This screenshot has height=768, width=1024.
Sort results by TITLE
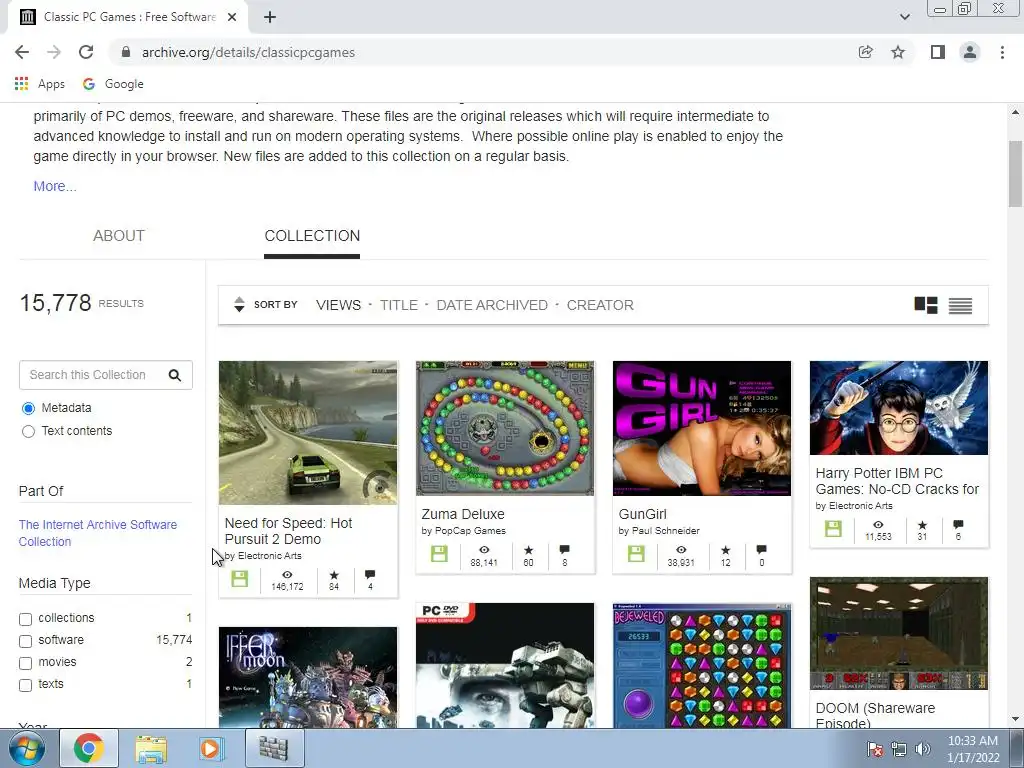398,305
